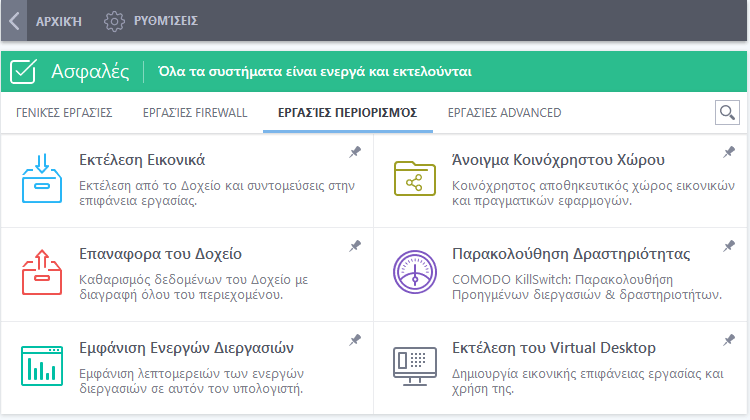Screen dimensions: 750x420
Task: Open ΡΥΘΜΊΣΕΙΣ settings link
Action: pos(166,21)
